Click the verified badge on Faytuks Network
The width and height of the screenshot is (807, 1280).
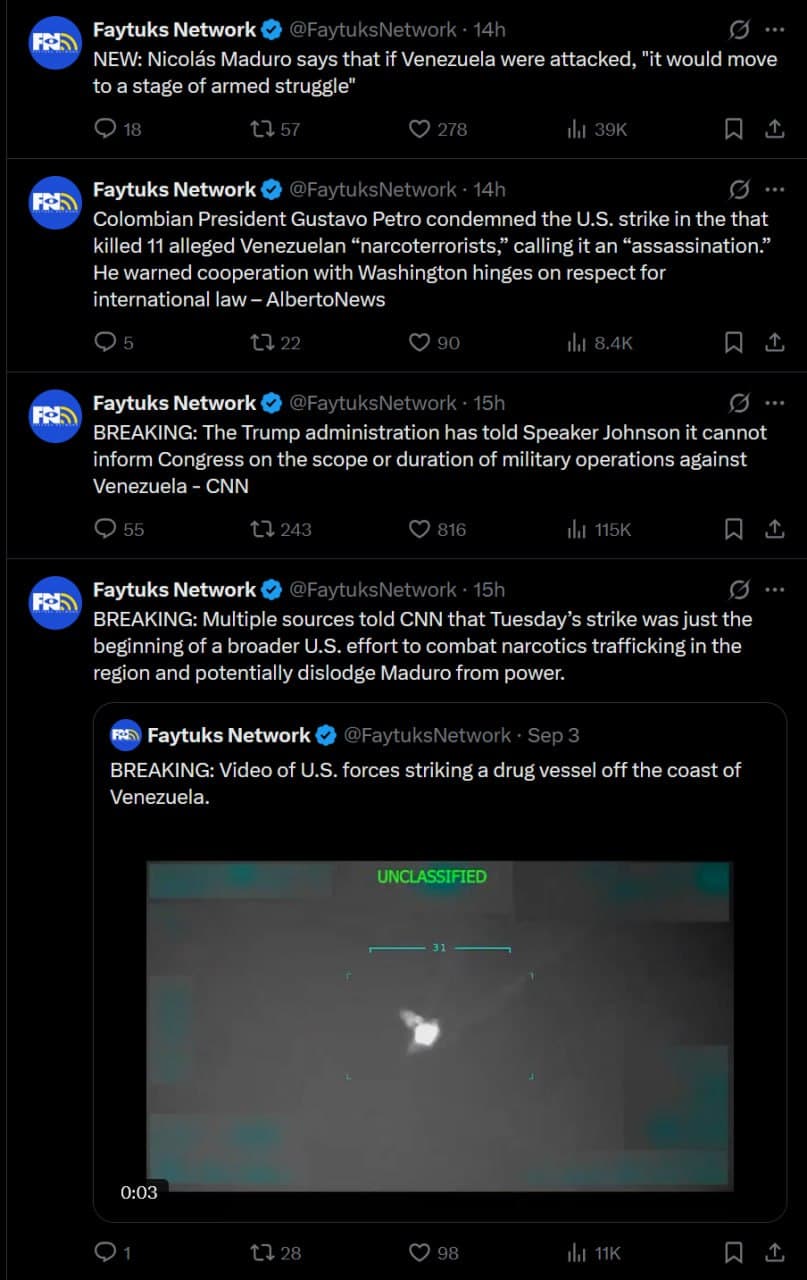point(270,29)
